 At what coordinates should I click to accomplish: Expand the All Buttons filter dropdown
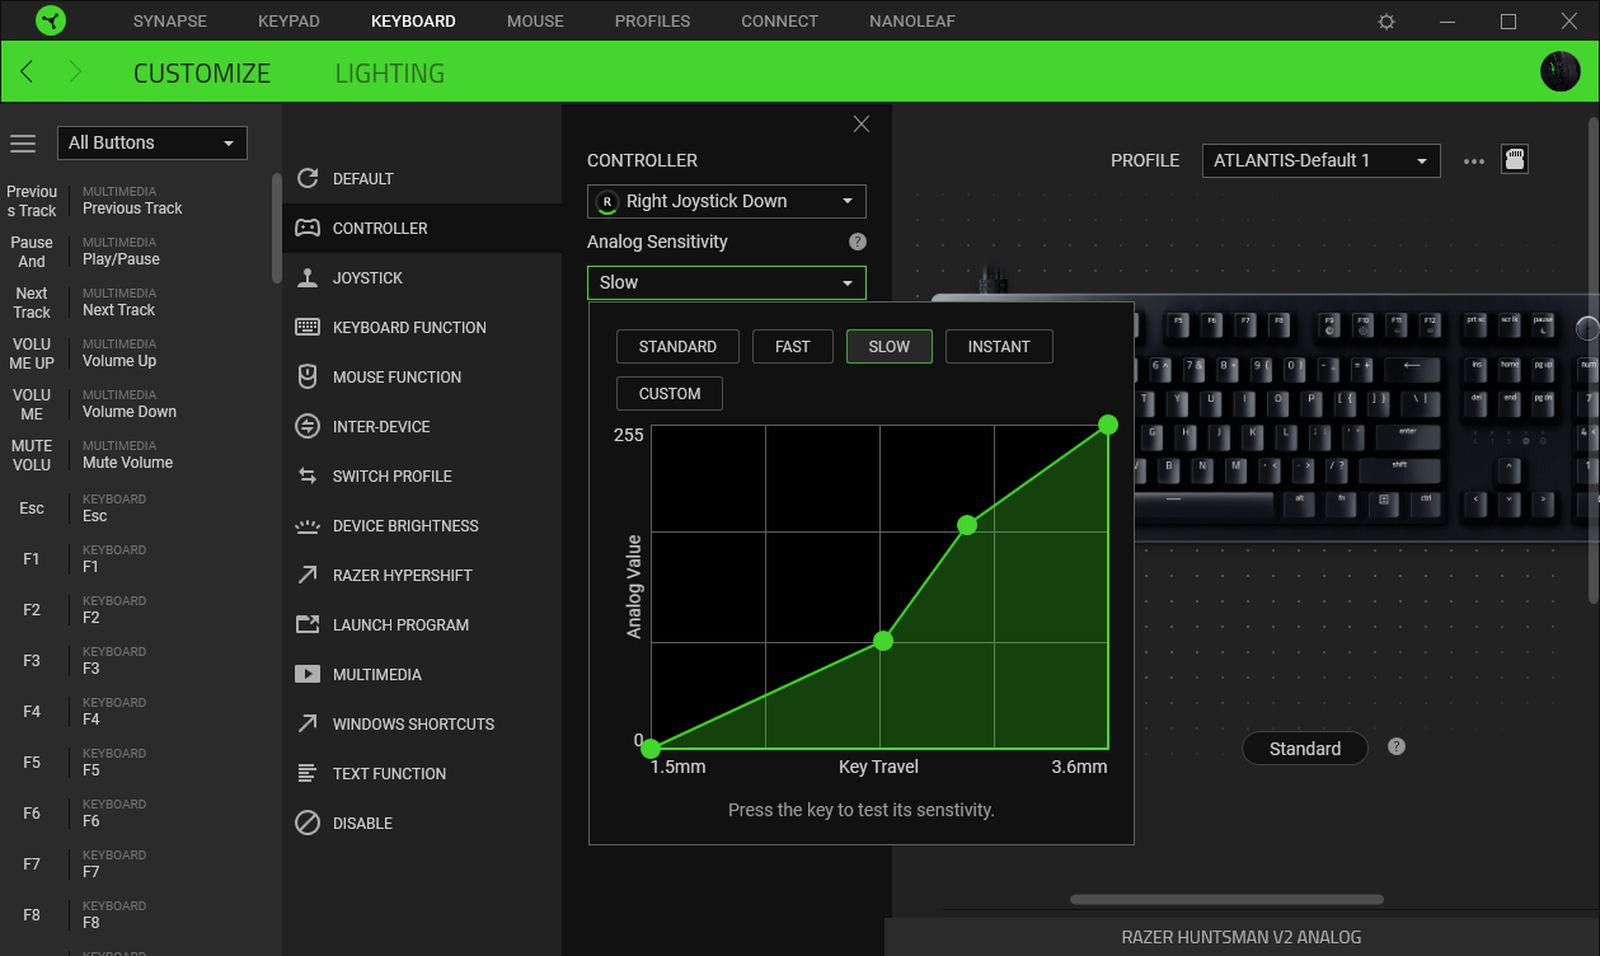click(152, 143)
